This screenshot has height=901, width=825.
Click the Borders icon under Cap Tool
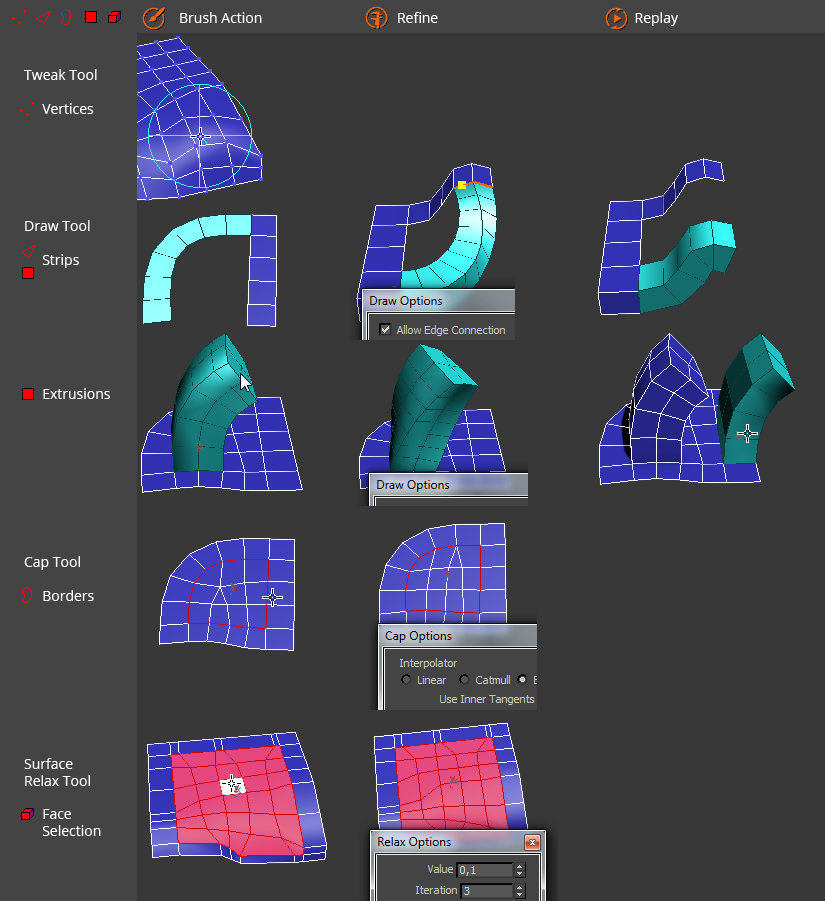tap(28, 596)
